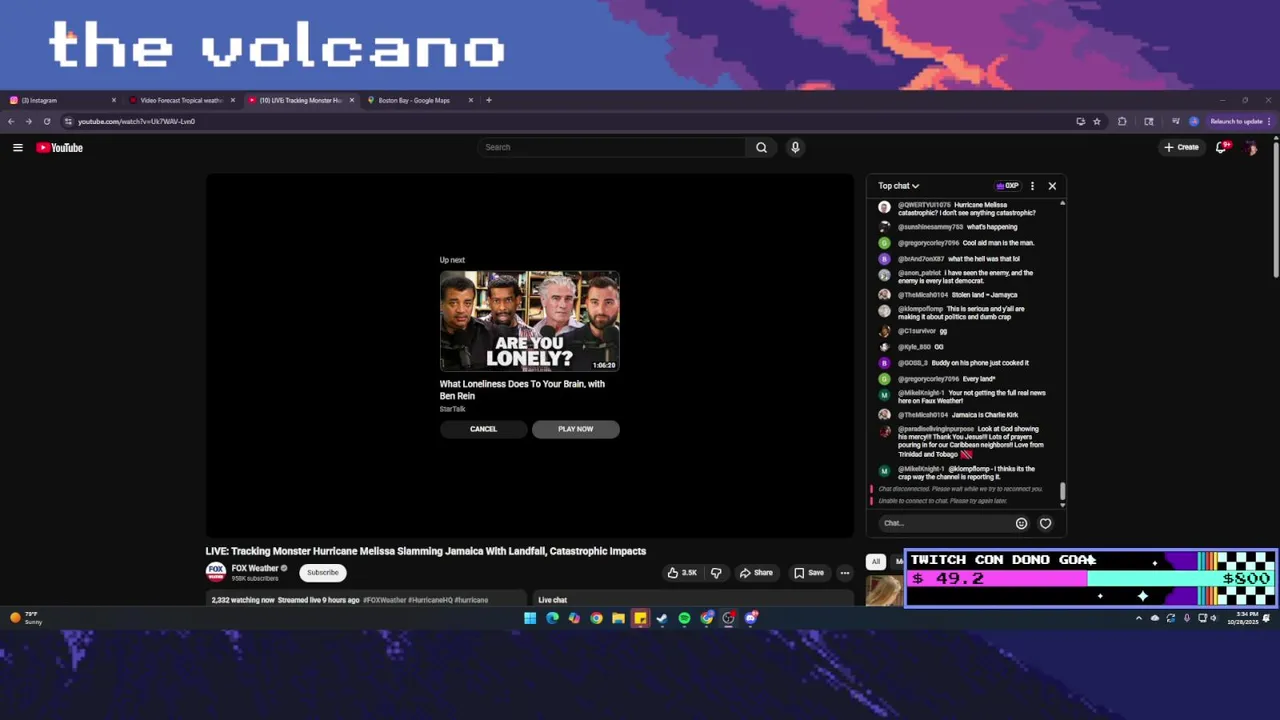This screenshot has width=1280, height=720.
Task: Open a new browser tab
Action: pos(489,100)
